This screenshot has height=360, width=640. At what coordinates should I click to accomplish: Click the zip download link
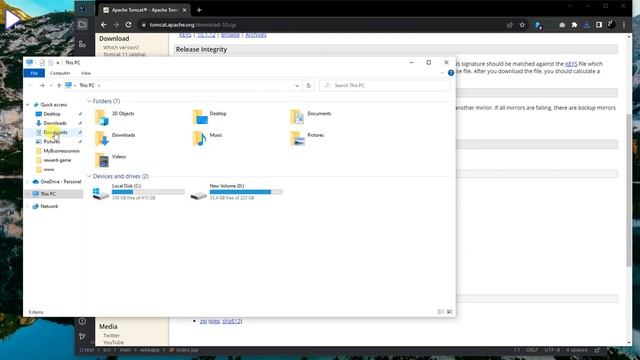pyautogui.click(x=203, y=321)
